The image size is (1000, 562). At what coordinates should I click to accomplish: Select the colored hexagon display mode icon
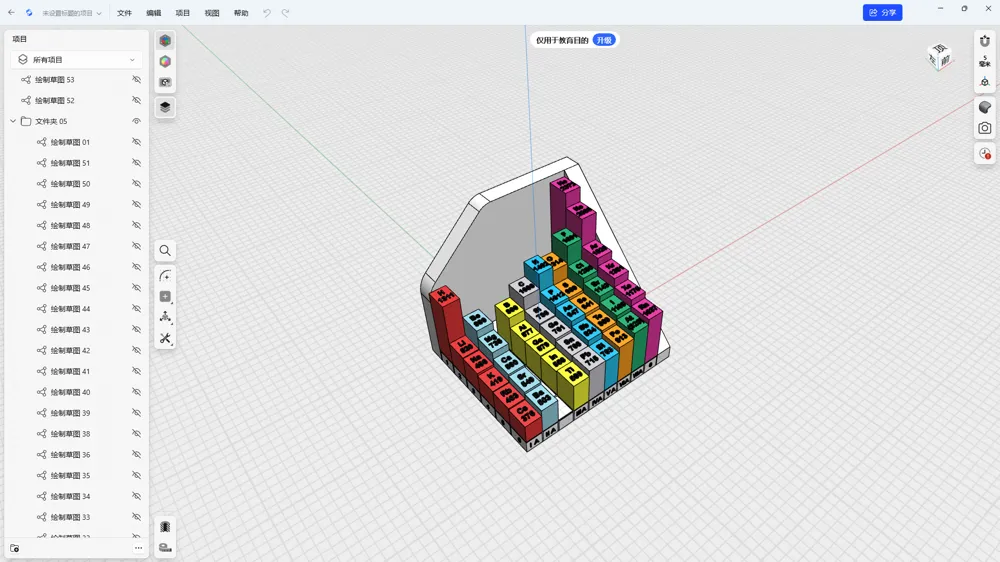[165, 41]
